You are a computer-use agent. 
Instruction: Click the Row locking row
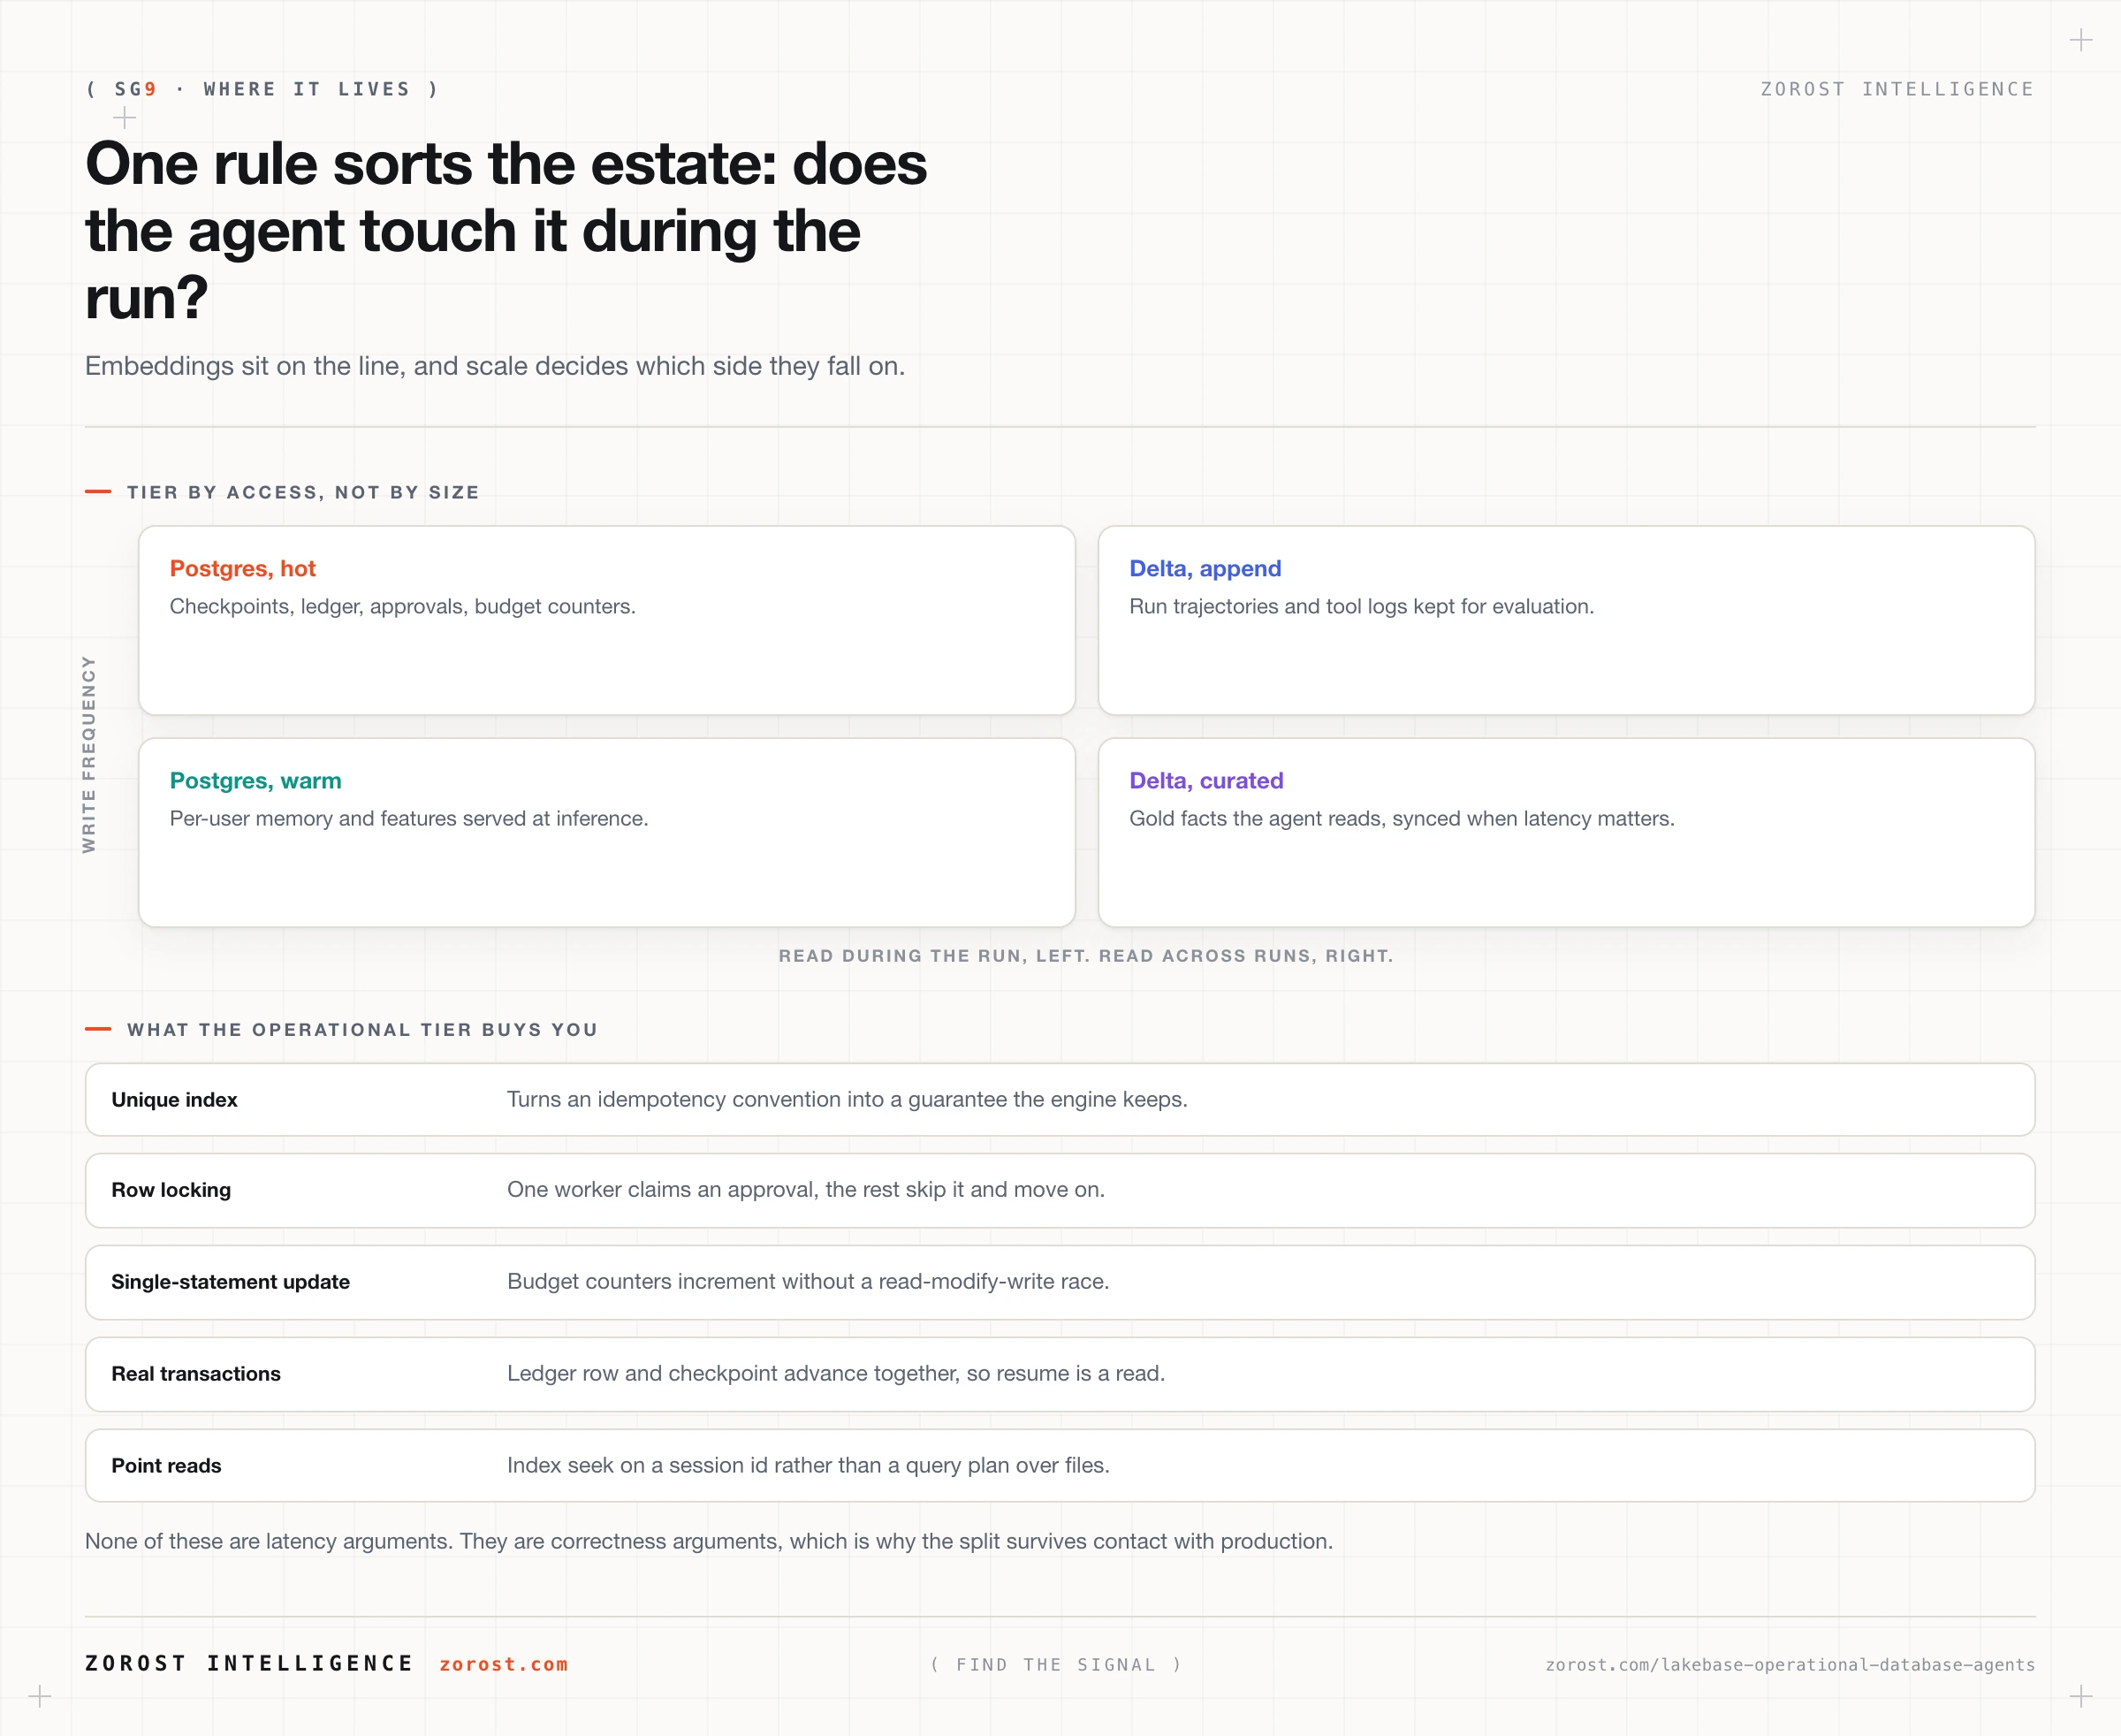pos(1060,1190)
